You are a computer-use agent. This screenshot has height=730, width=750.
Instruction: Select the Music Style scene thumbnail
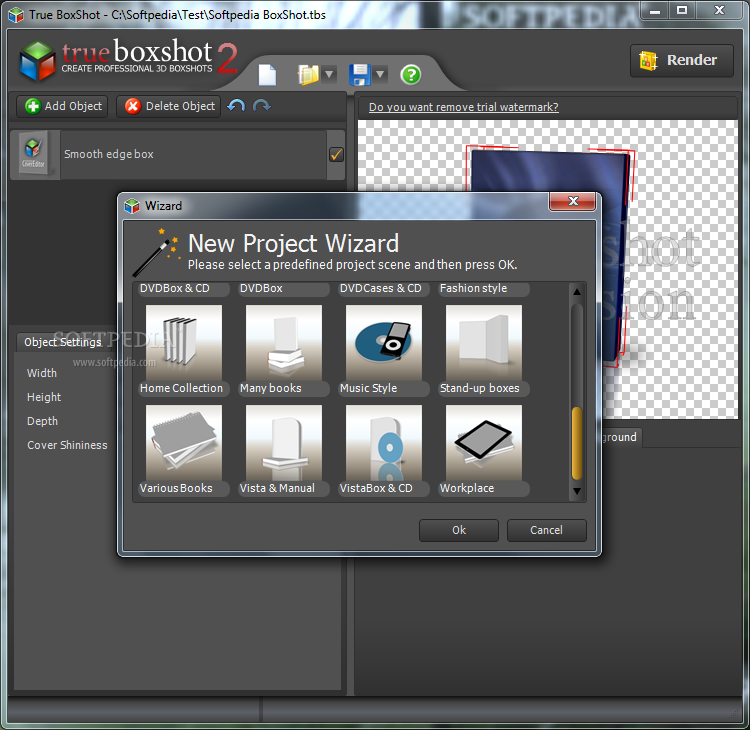pos(384,343)
